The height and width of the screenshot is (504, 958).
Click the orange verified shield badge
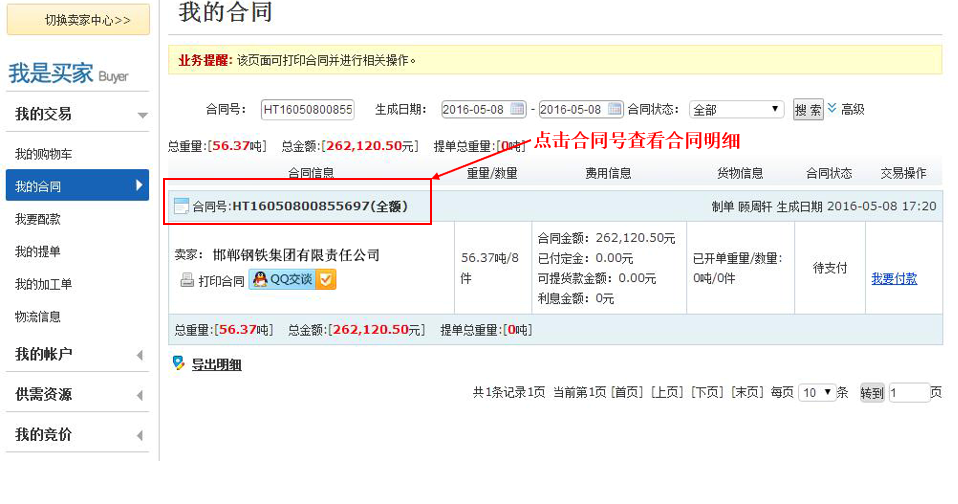326,280
